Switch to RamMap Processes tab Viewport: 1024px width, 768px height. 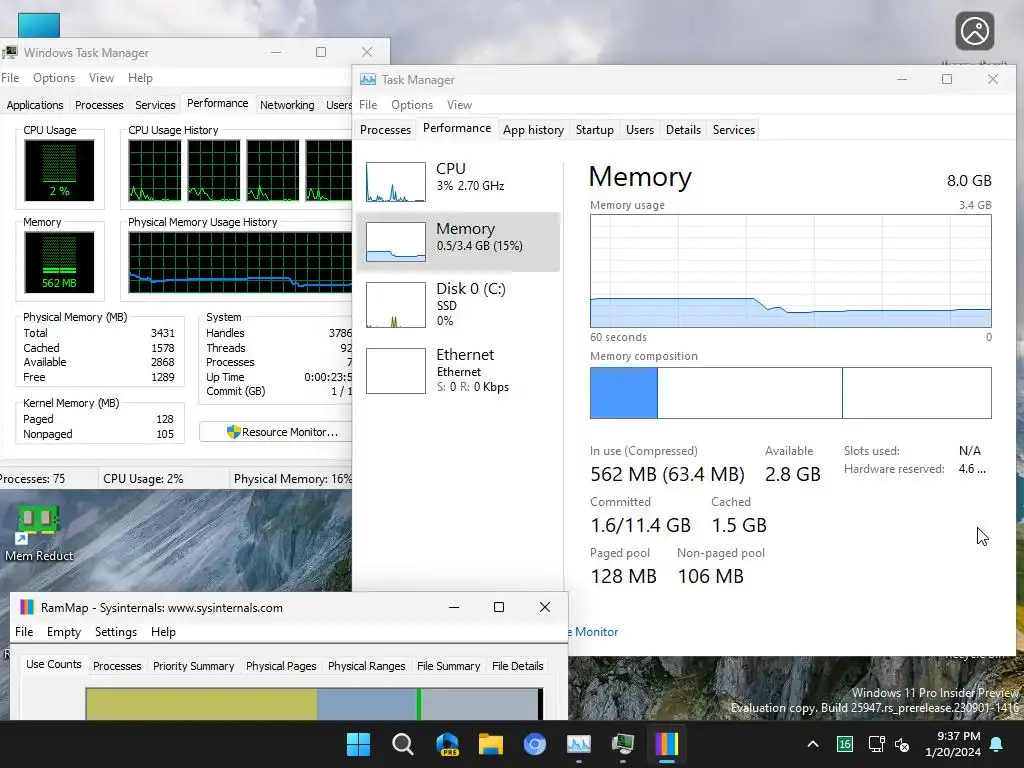117,665
